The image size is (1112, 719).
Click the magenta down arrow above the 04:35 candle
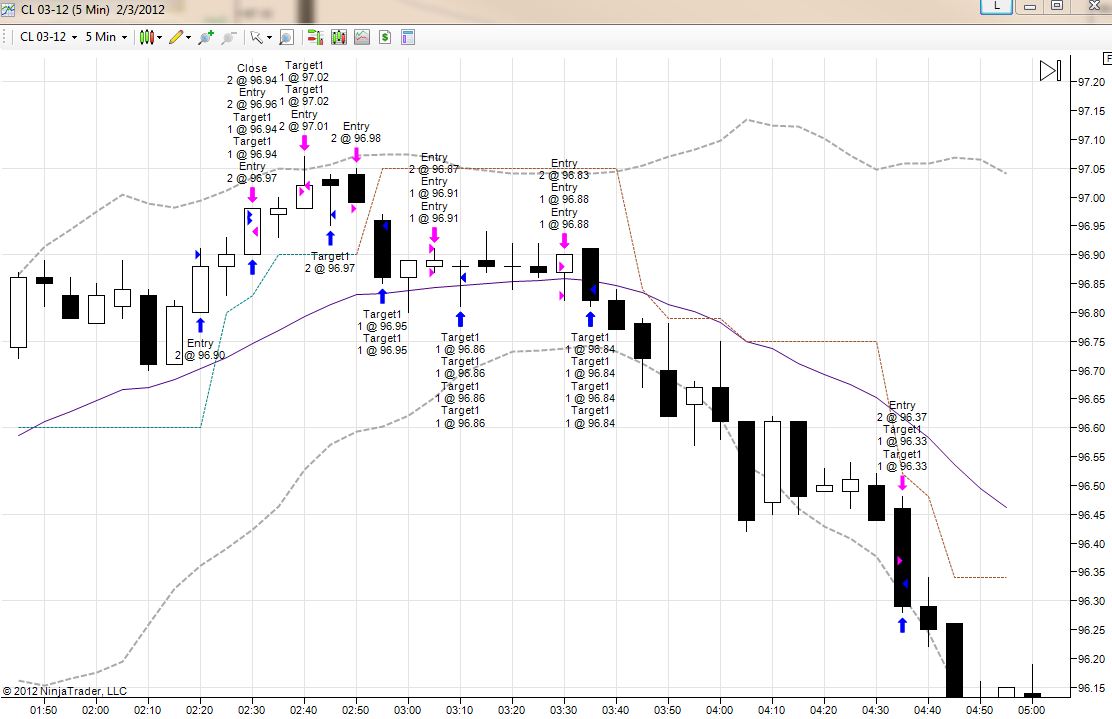point(902,483)
